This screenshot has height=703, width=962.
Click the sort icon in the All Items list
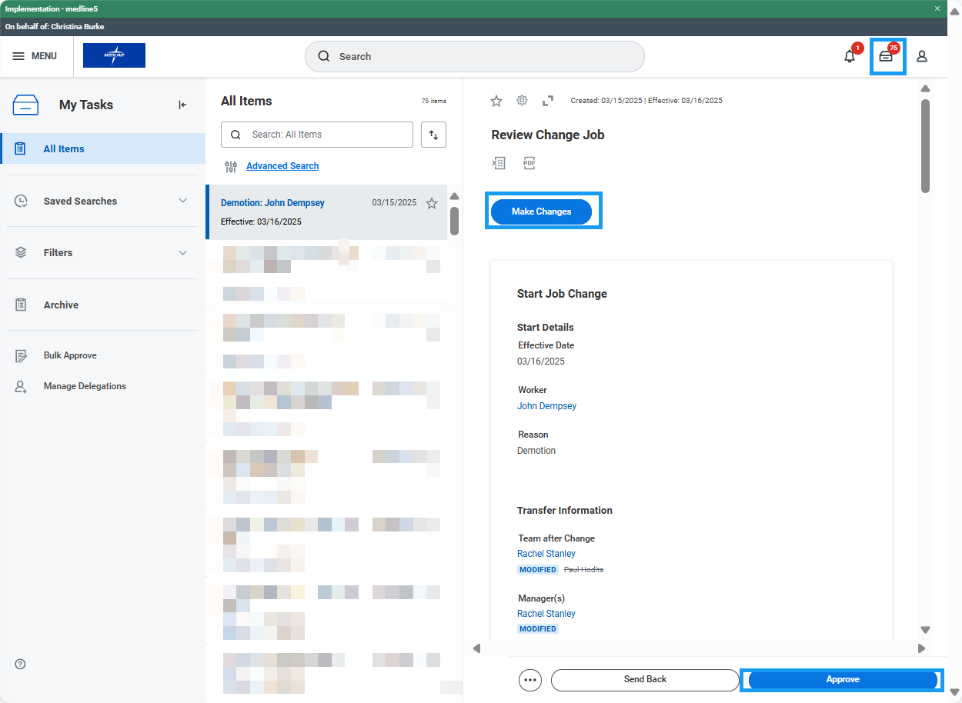[x=433, y=134]
